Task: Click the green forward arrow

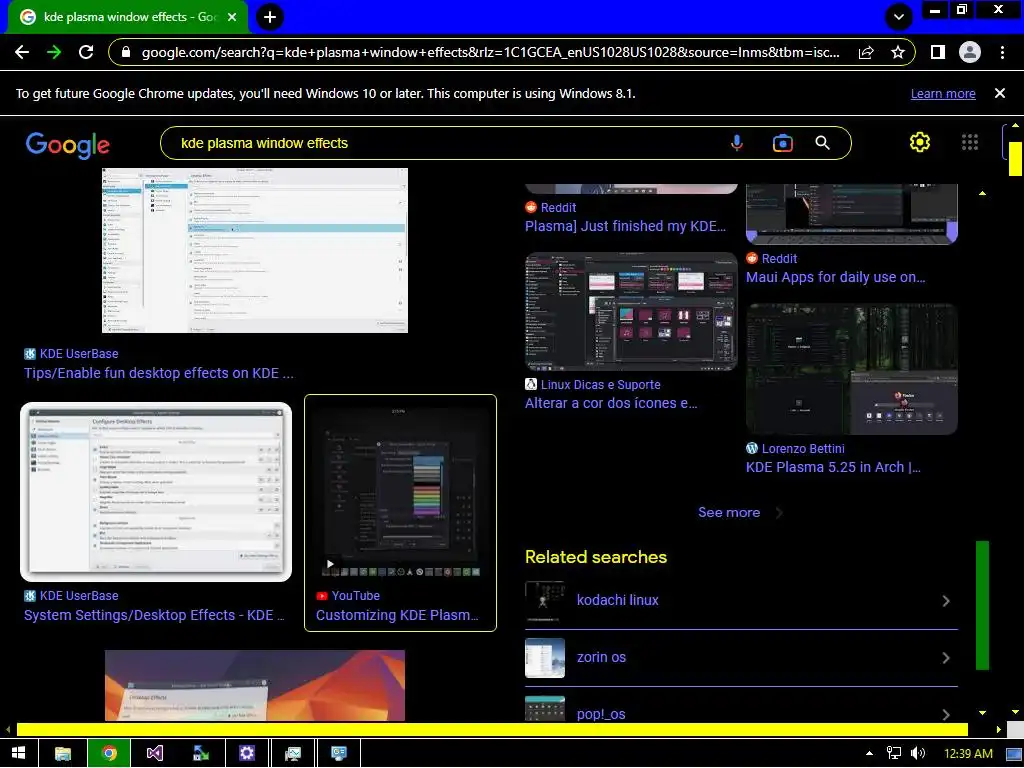Action: coord(54,52)
